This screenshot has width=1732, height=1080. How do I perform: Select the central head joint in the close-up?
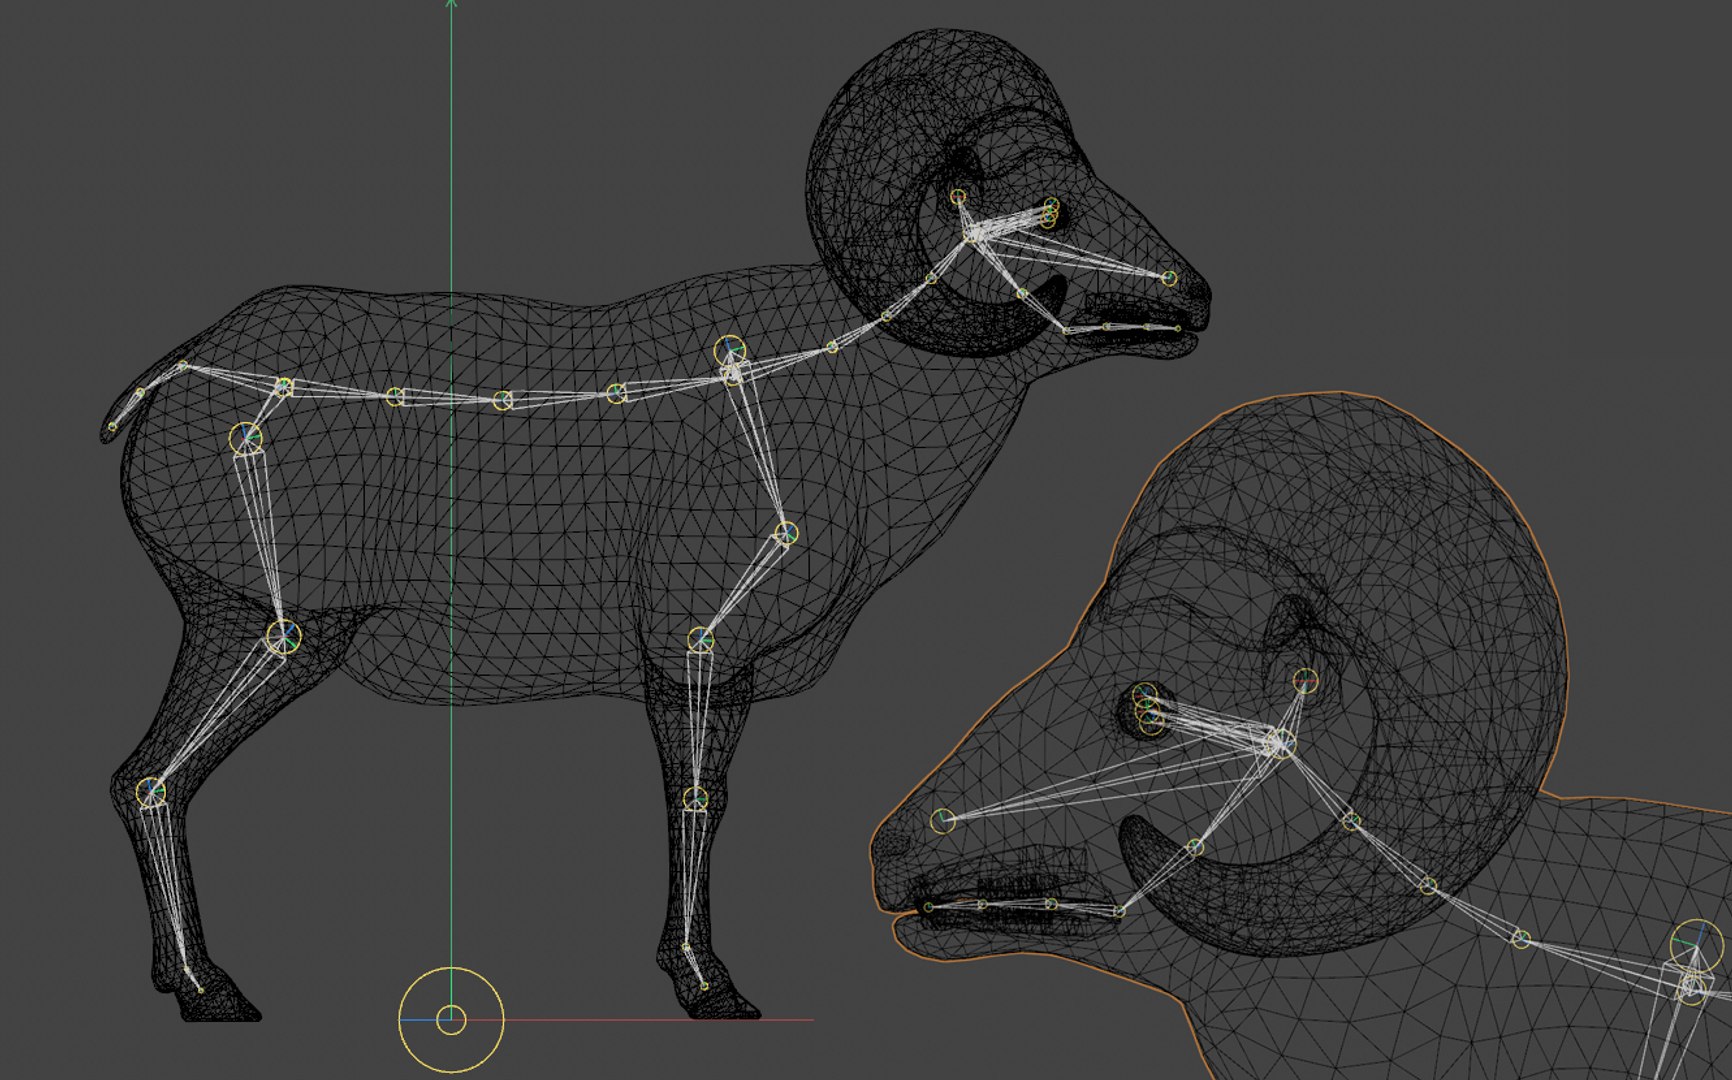pyautogui.click(x=1280, y=744)
